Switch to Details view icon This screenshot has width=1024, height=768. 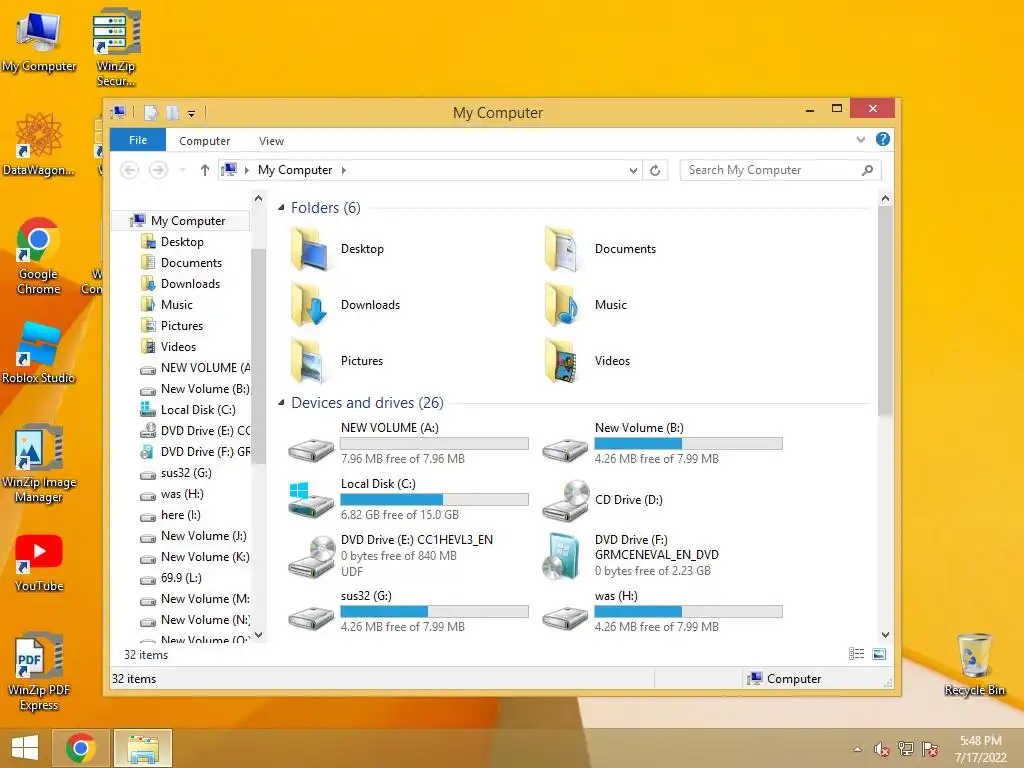click(x=856, y=654)
